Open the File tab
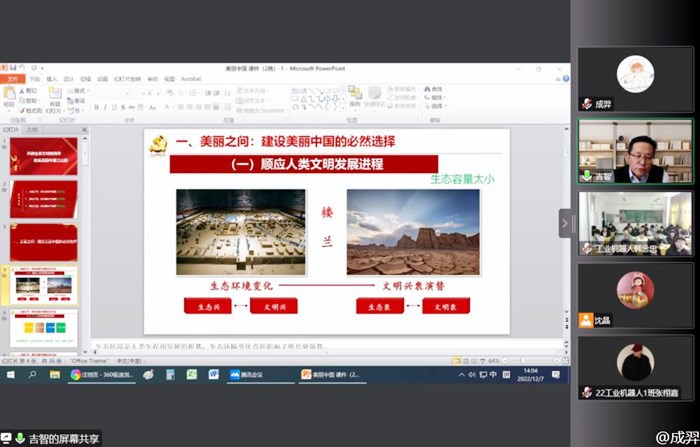The height and width of the screenshot is (447, 700). [x=12, y=78]
